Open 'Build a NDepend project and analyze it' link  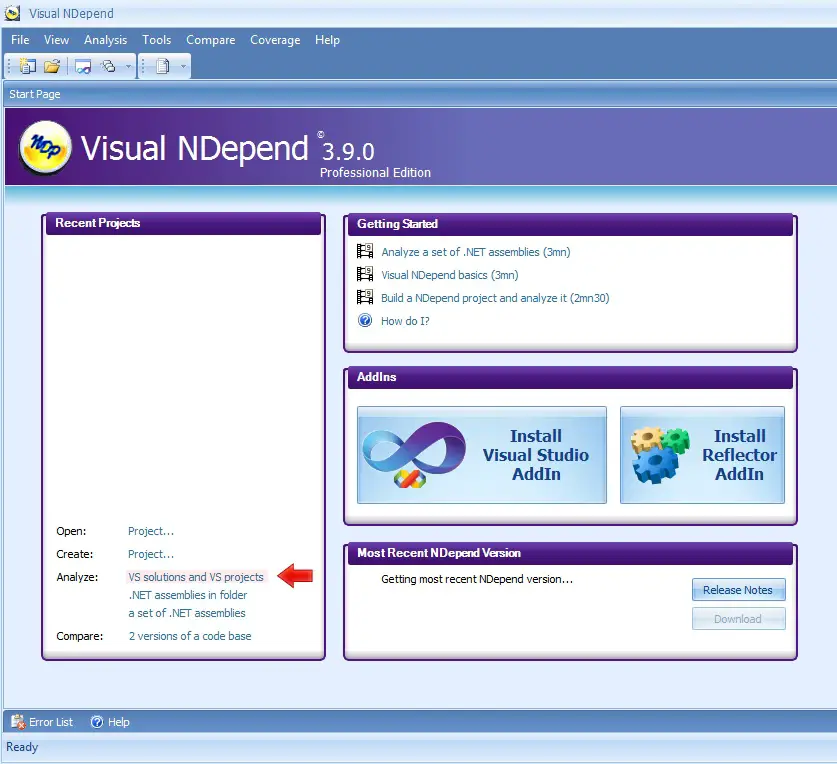[x=495, y=298]
